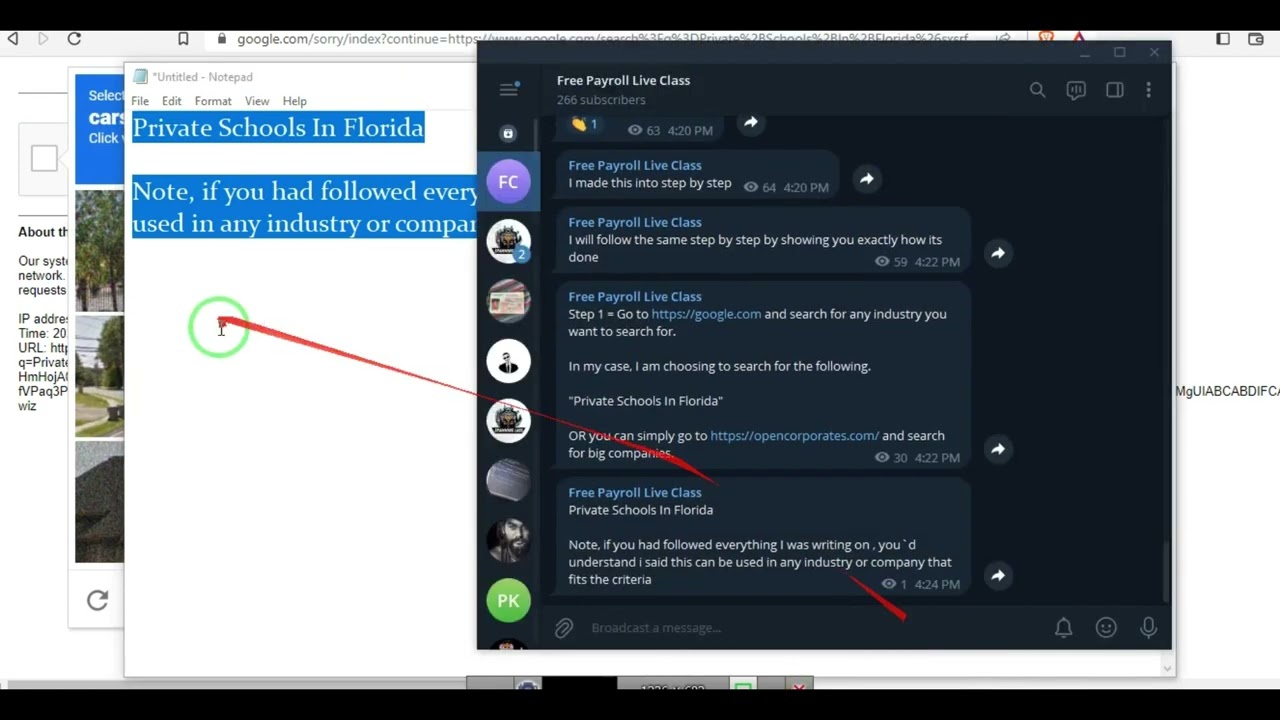This screenshot has width=1280, height=720.
Task: Open chat avatar with 2 unread badge
Action: (508, 241)
